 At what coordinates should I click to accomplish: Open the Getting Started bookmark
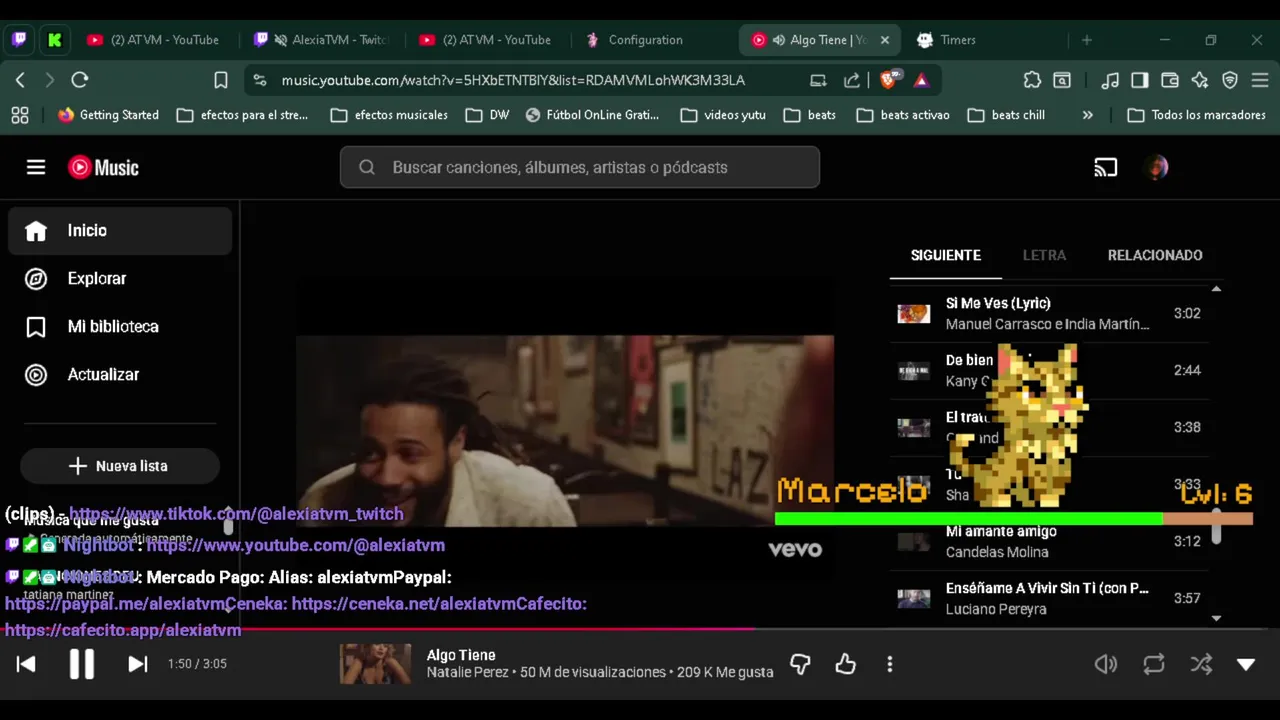pos(109,115)
